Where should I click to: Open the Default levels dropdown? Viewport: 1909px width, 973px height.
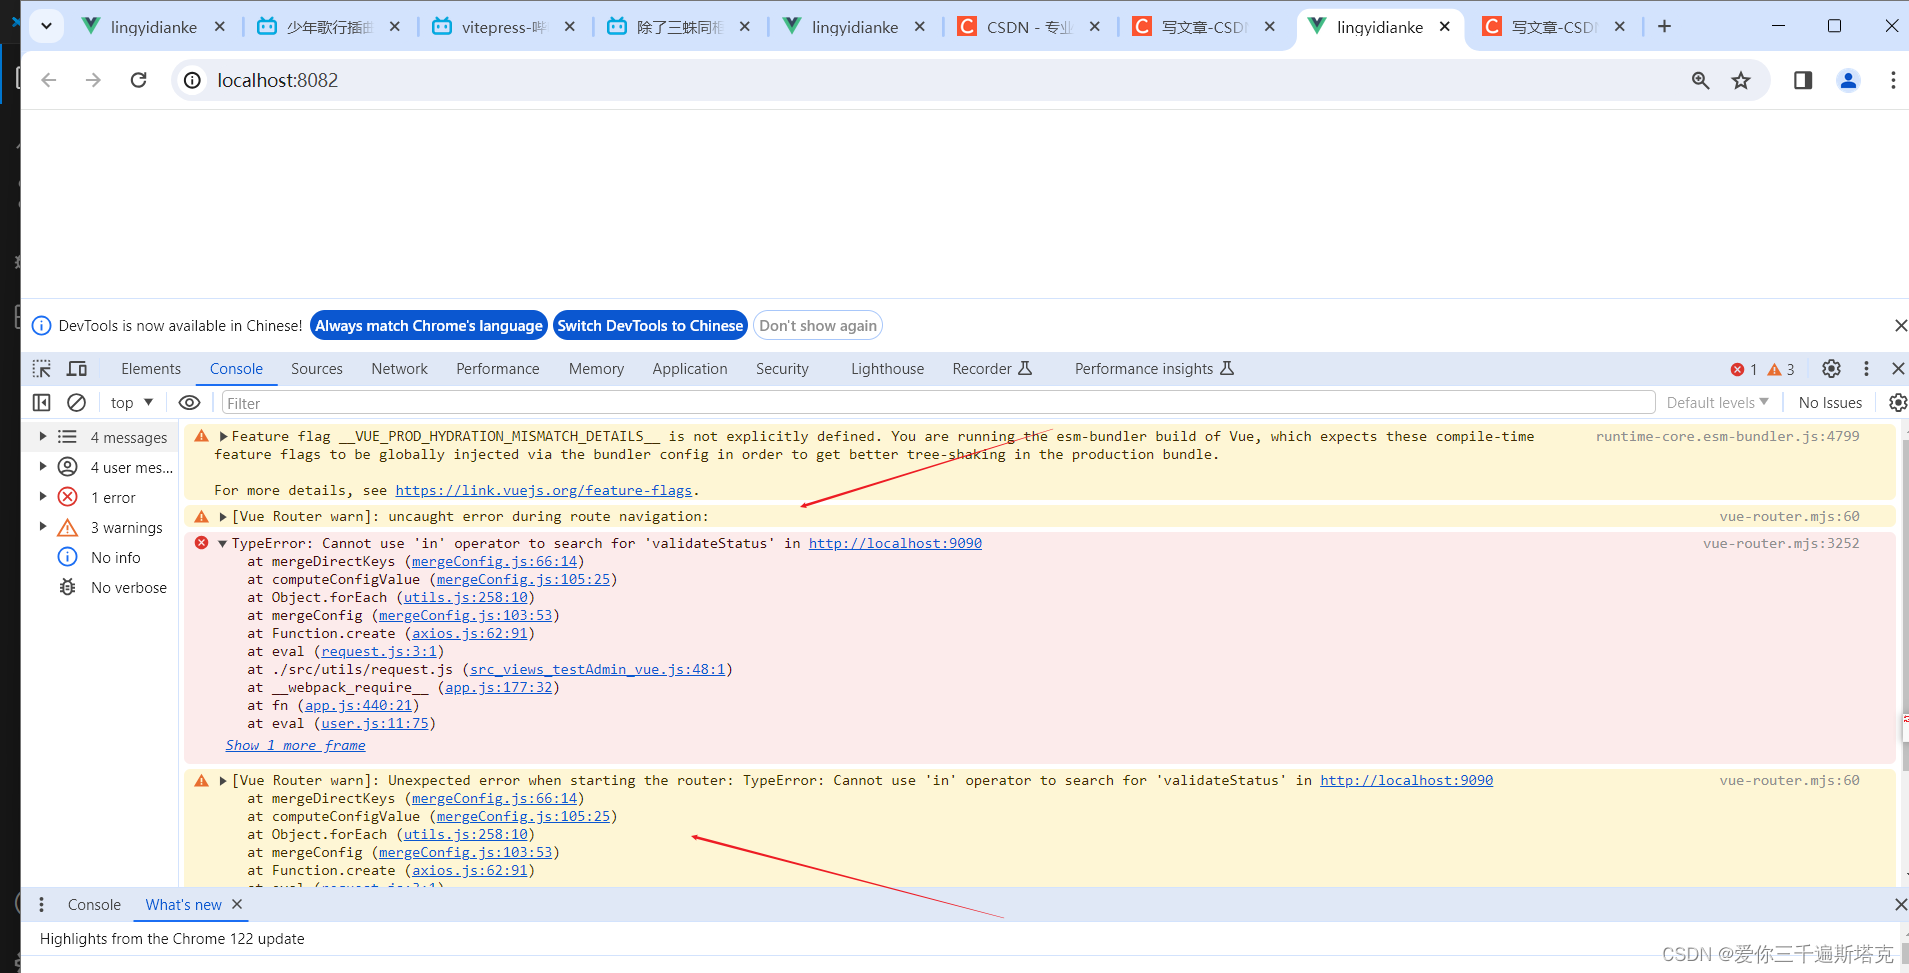coord(1717,402)
